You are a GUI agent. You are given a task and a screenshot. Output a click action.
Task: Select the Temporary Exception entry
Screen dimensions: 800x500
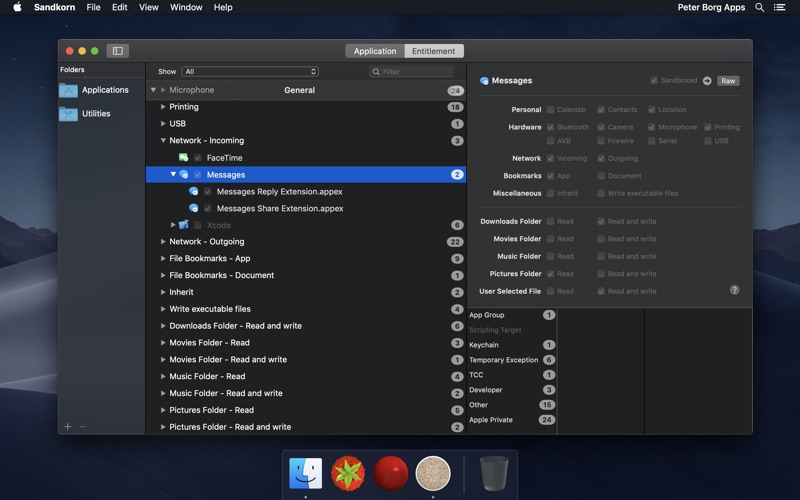(512, 360)
